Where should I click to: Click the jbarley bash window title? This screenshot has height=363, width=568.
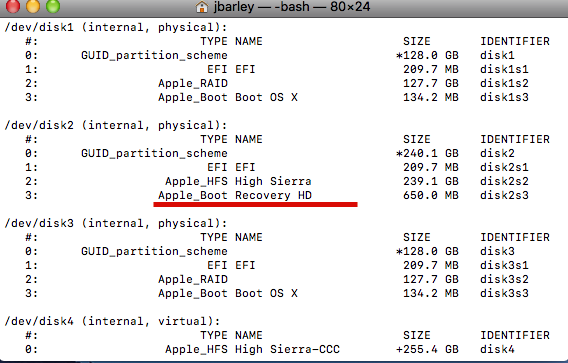click(292, 7)
